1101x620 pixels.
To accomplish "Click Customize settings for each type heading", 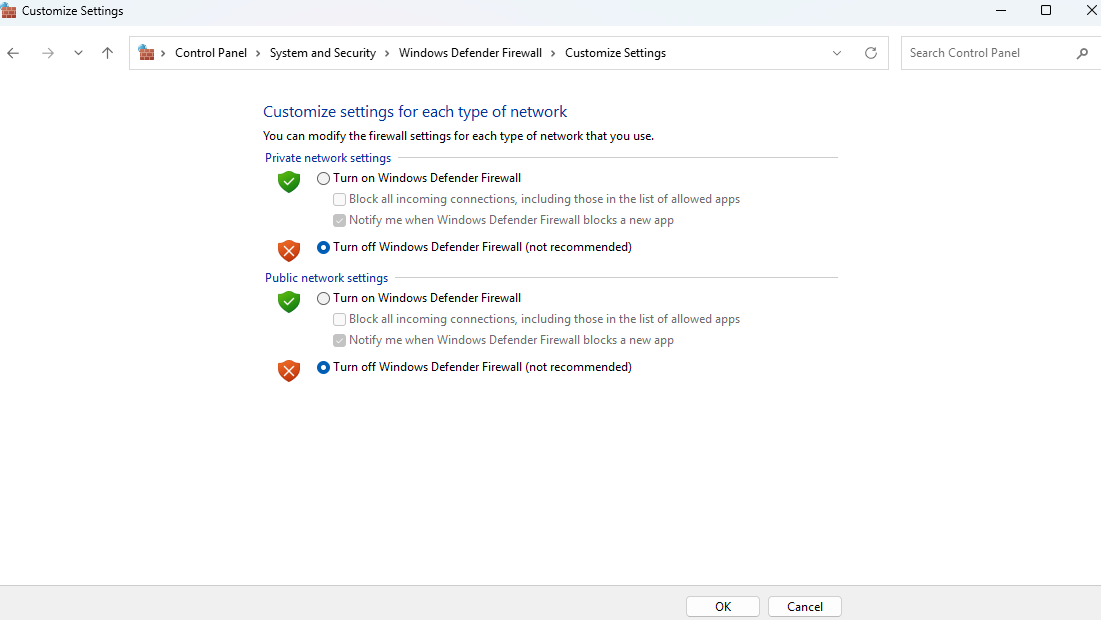I will pyautogui.click(x=415, y=112).
